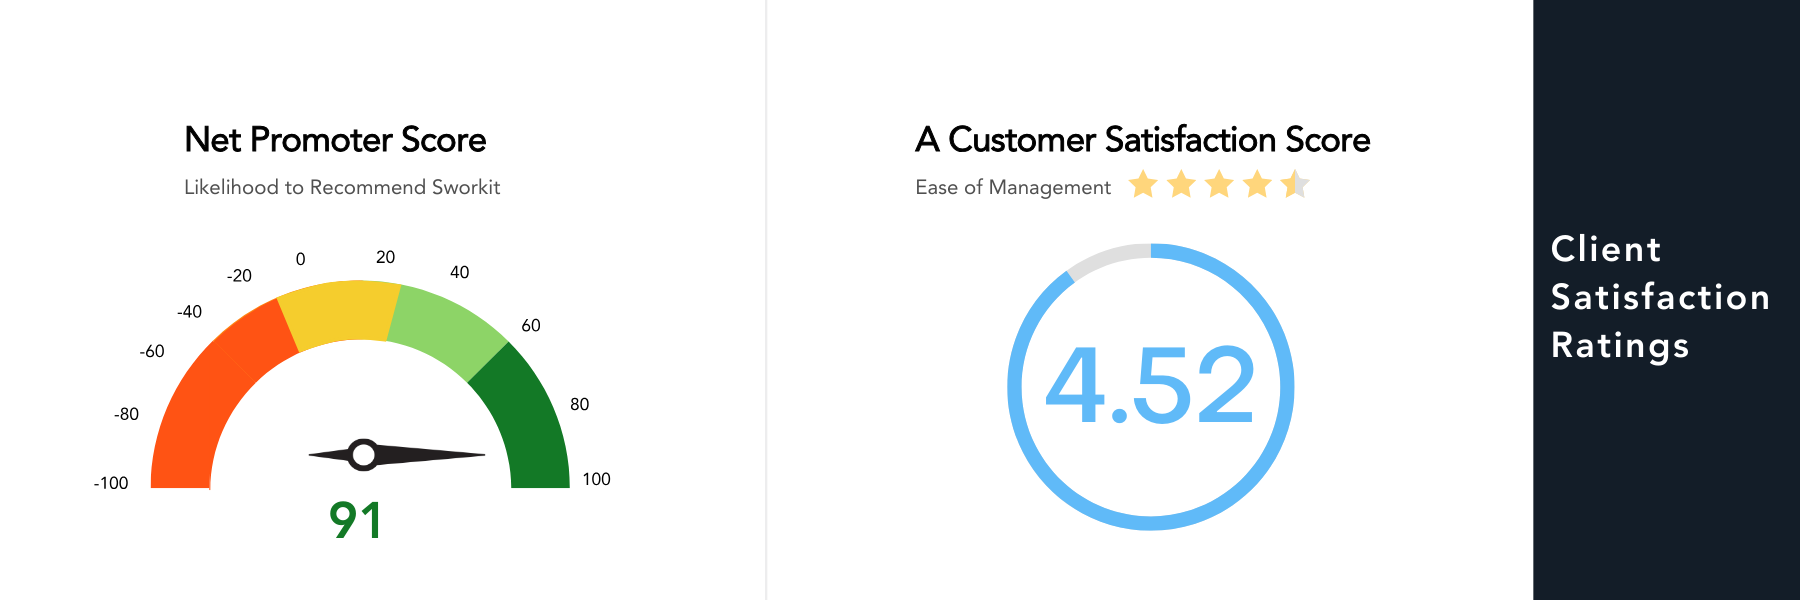The image size is (1800, 600).
Task: Click the Client Satisfaction Ratings panel title
Action: tap(1660, 297)
